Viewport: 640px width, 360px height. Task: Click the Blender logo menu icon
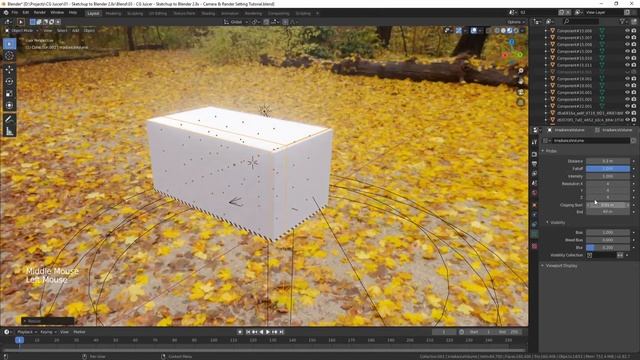point(6,13)
